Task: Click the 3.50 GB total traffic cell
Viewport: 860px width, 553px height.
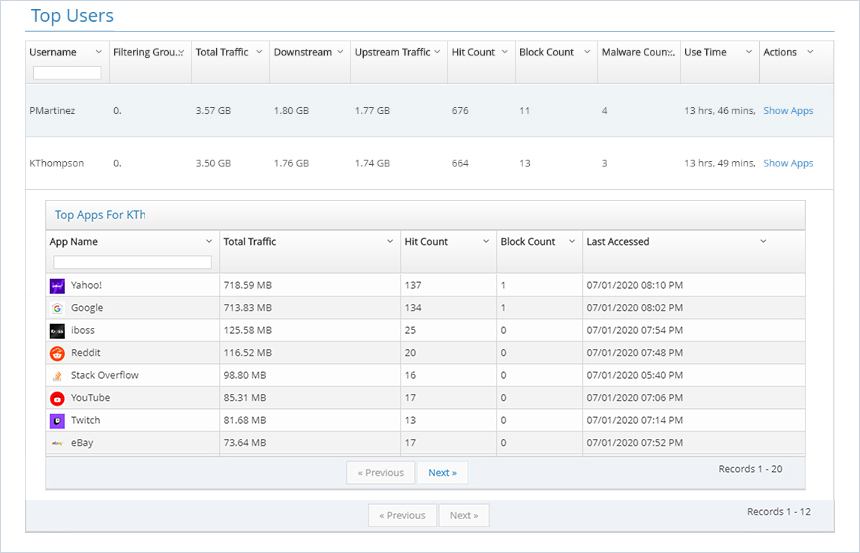Action: (x=213, y=163)
